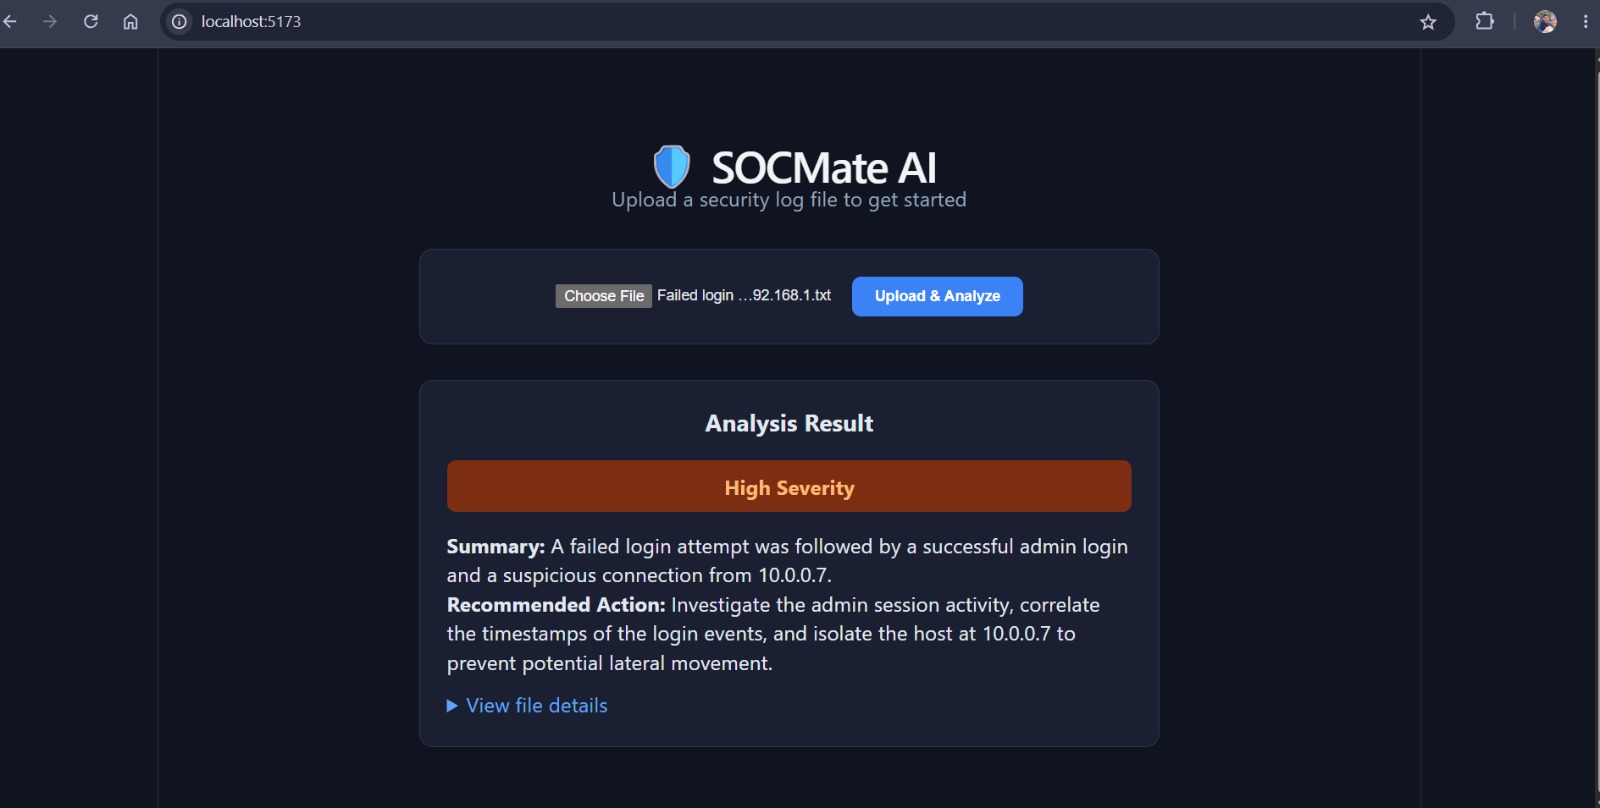Bookmark this page with star icon
This screenshot has width=1600, height=808.
point(1428,22)
